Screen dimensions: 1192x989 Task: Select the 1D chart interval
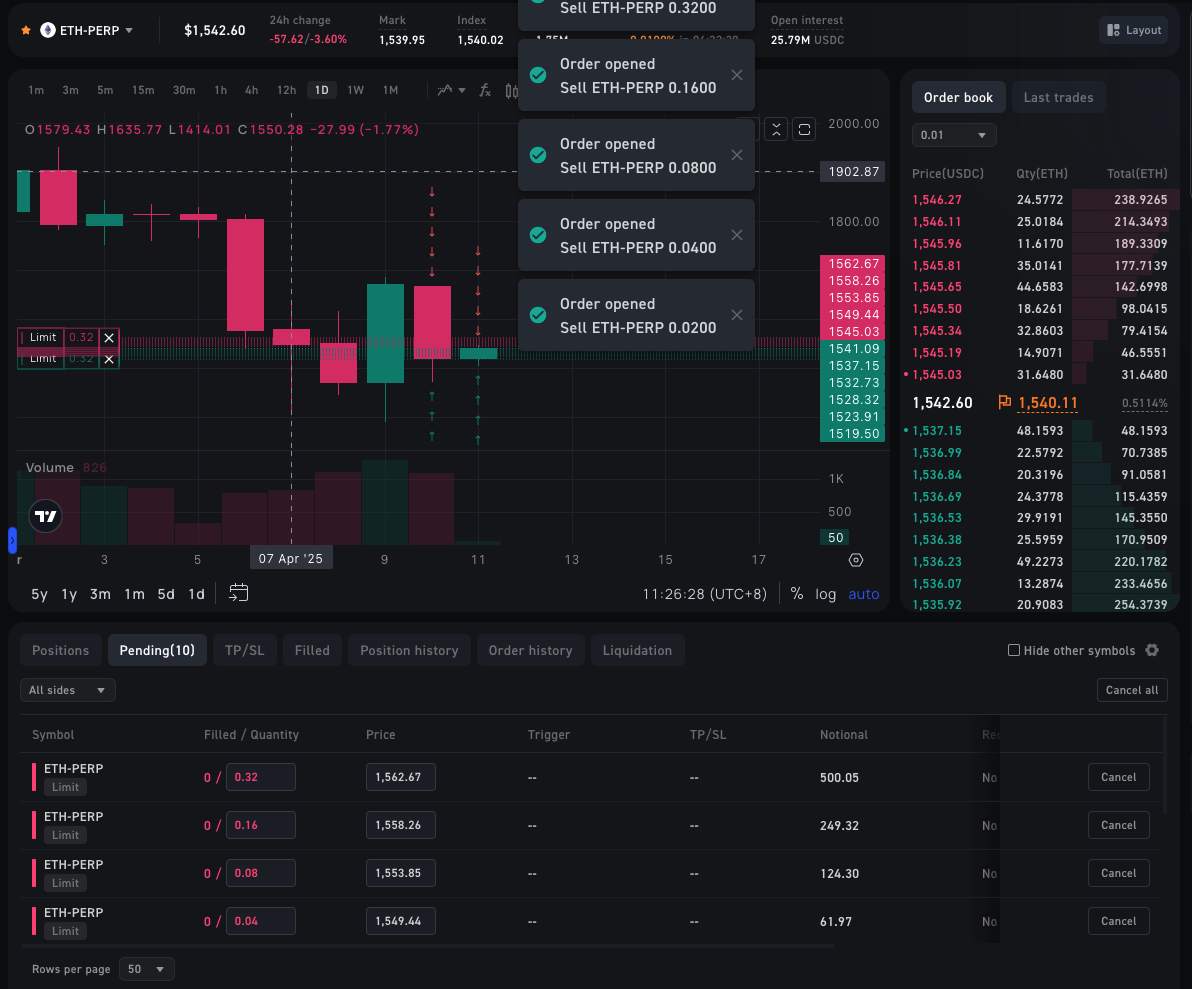tap(322, 90)
